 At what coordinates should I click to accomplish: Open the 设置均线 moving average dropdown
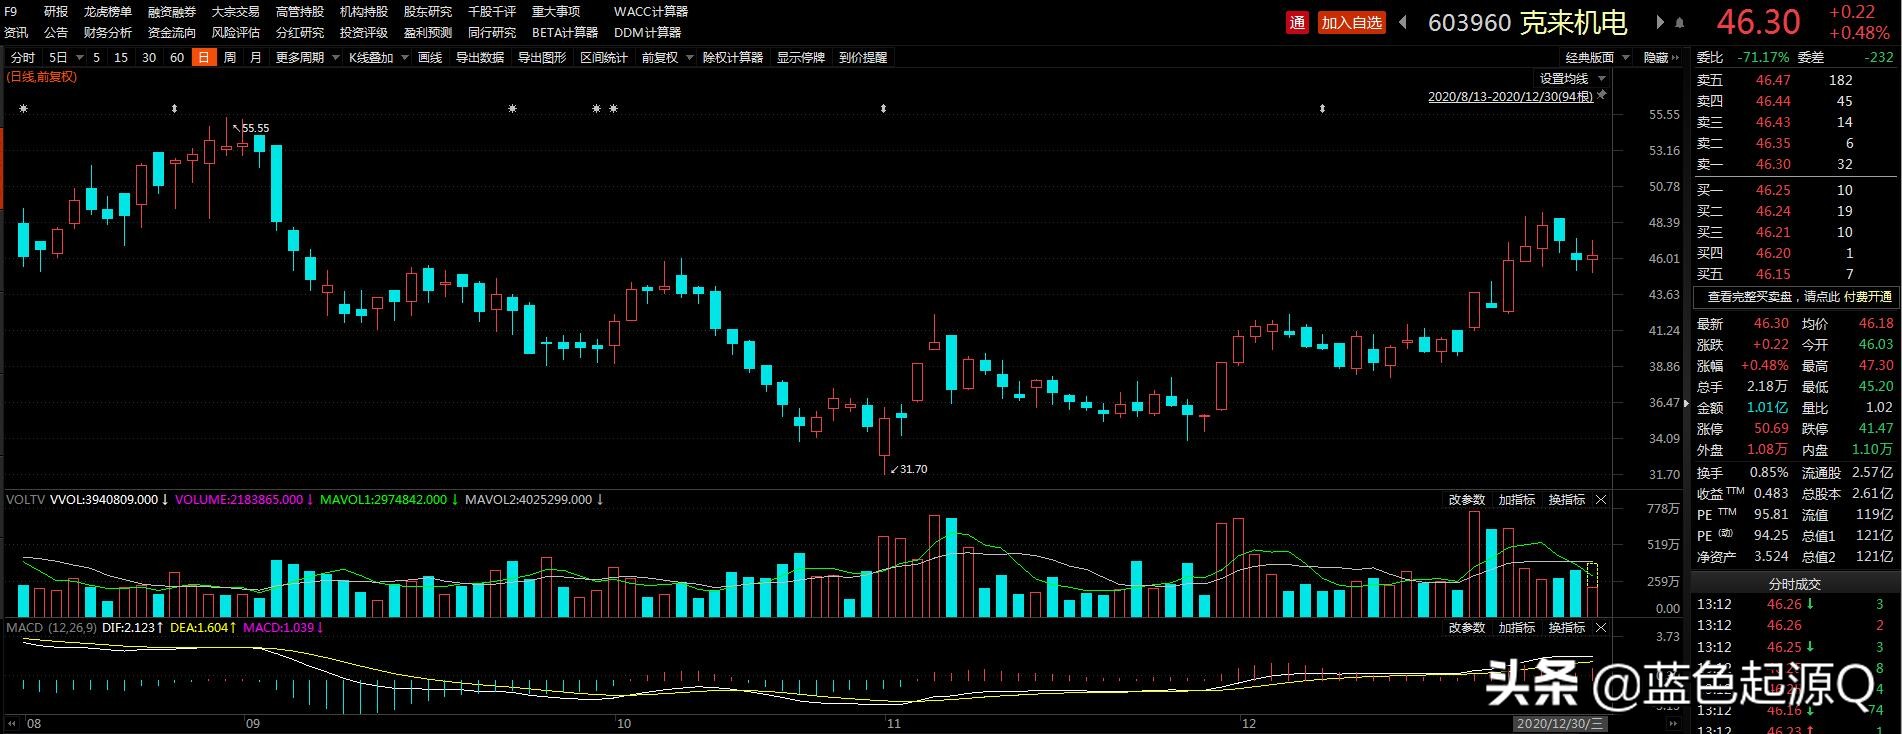tap(1572, 79)
